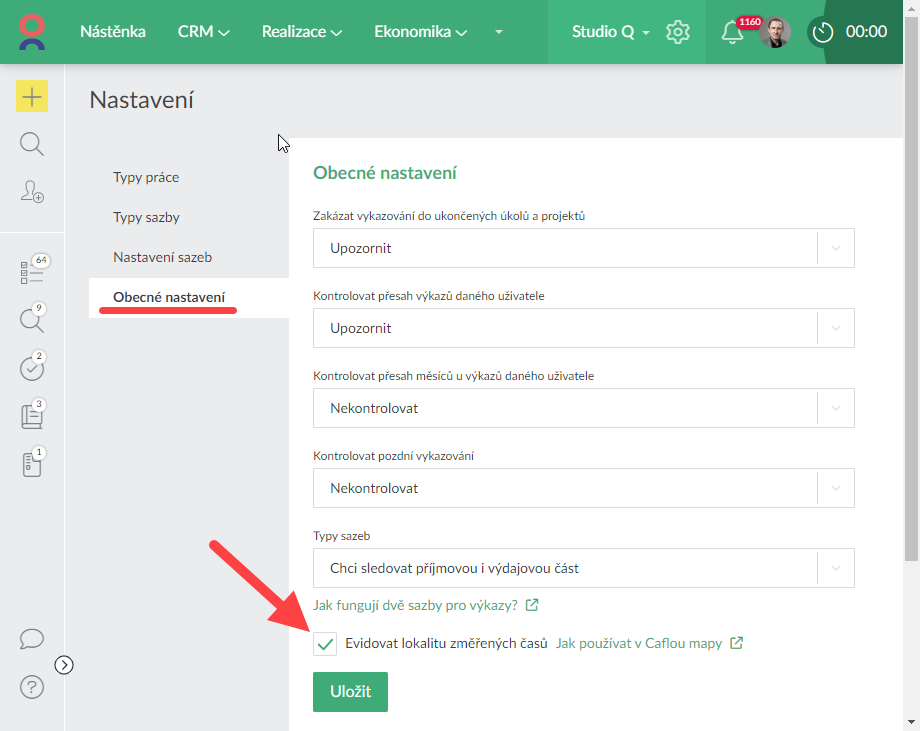Open the task list icon with badge 64
The height and width of the screenshot is (731, 920).
tap(32, 272)
